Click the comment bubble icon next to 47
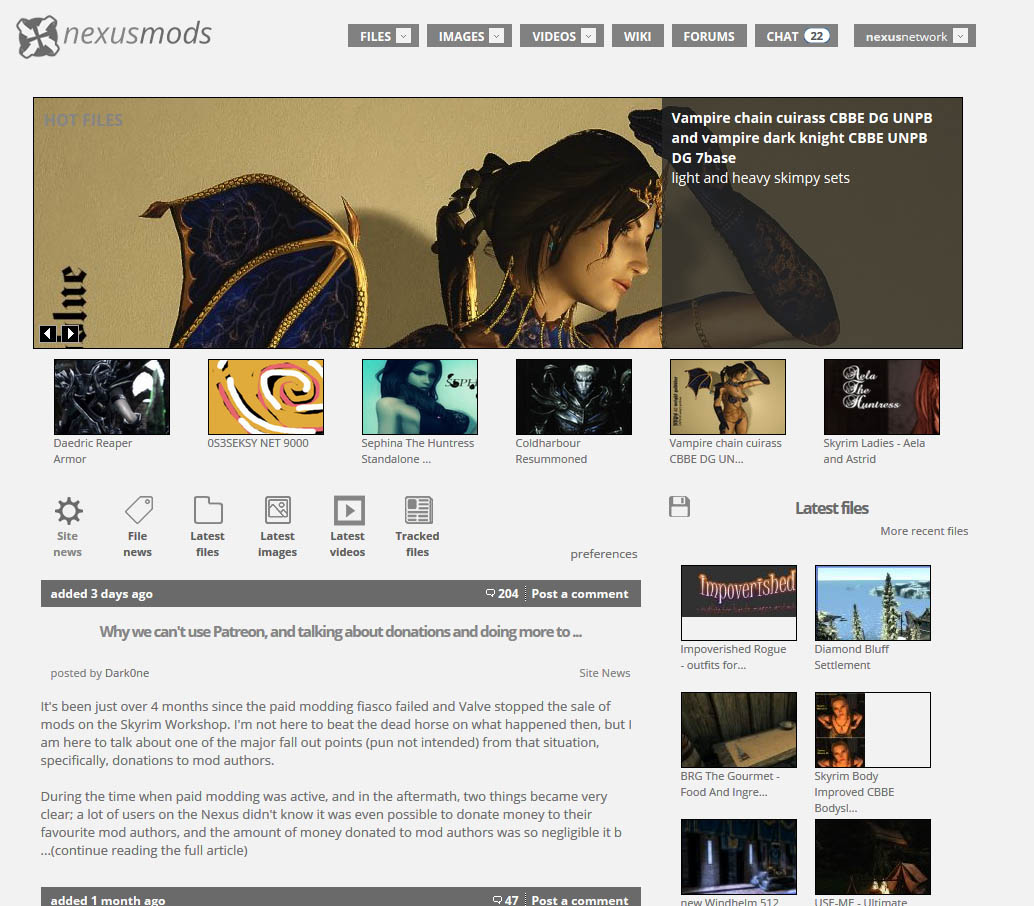The width and height of the screenshot is (1034, 906). [x=497, y=899]
